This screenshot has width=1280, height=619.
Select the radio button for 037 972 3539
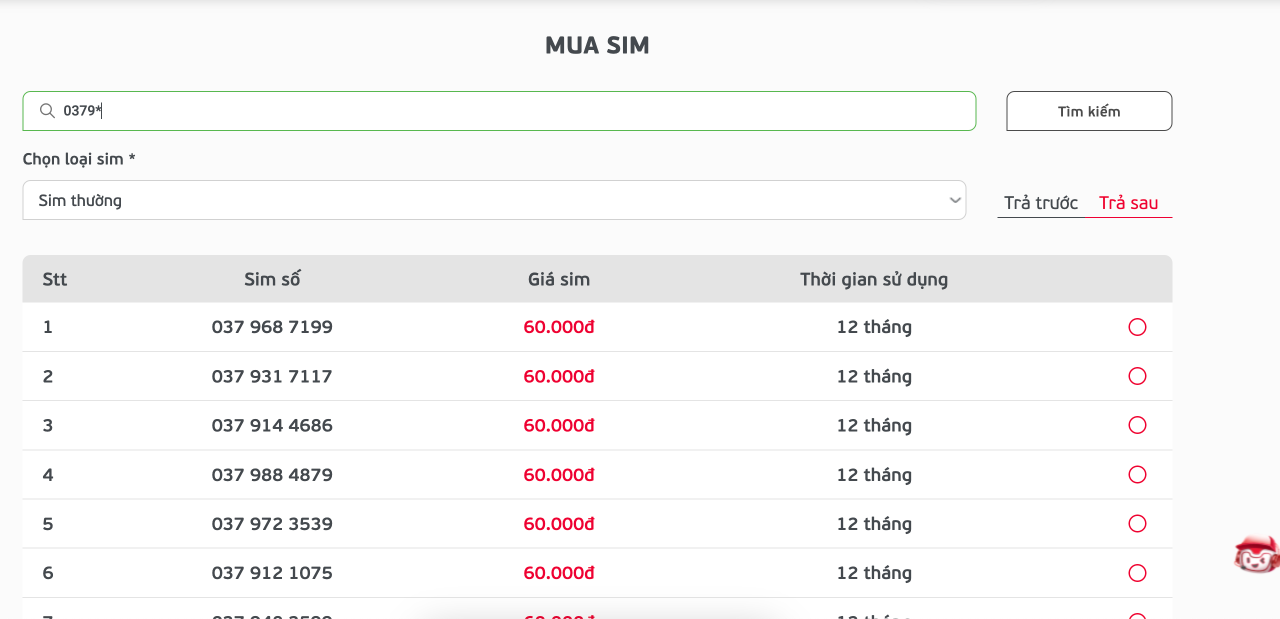(x=1137, y=523)
